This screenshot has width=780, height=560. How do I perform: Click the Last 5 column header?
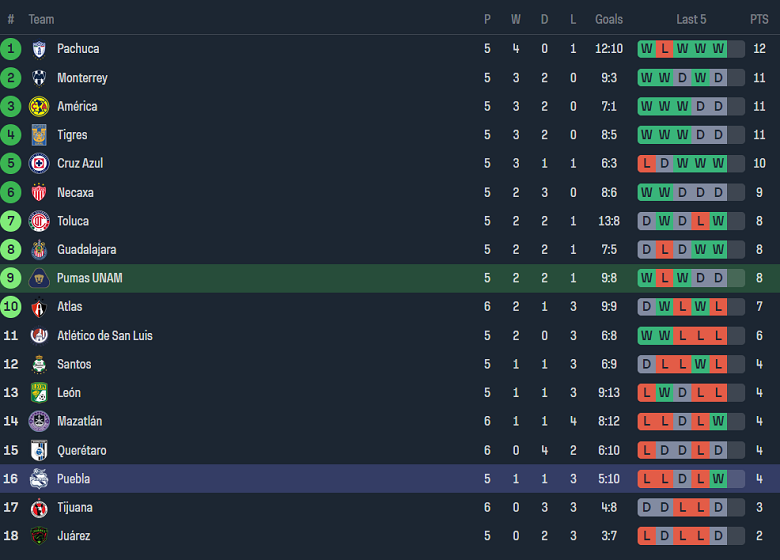691,19
